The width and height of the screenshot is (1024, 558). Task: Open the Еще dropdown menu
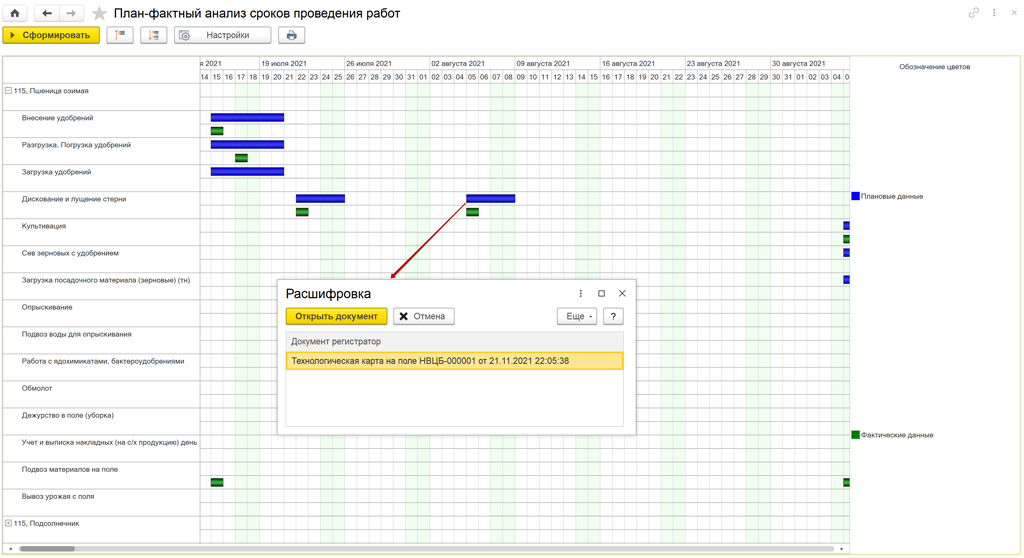[577, 316]
